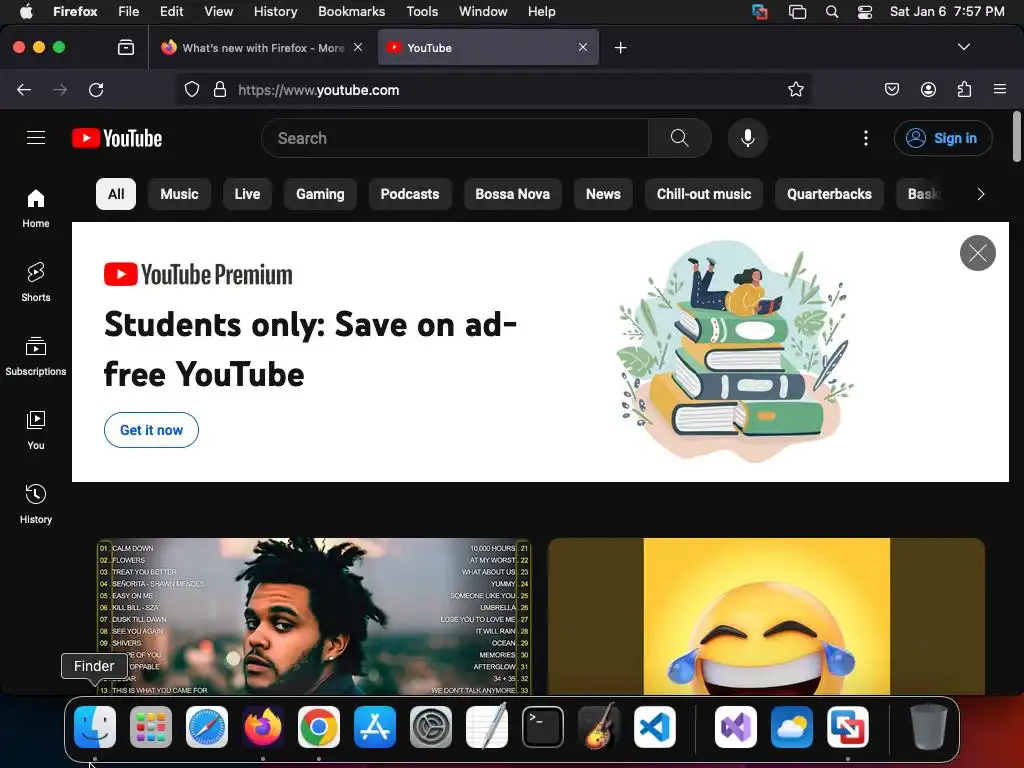1024x768 pixels.
Task: Save page to Pocket
Action: 891,89
